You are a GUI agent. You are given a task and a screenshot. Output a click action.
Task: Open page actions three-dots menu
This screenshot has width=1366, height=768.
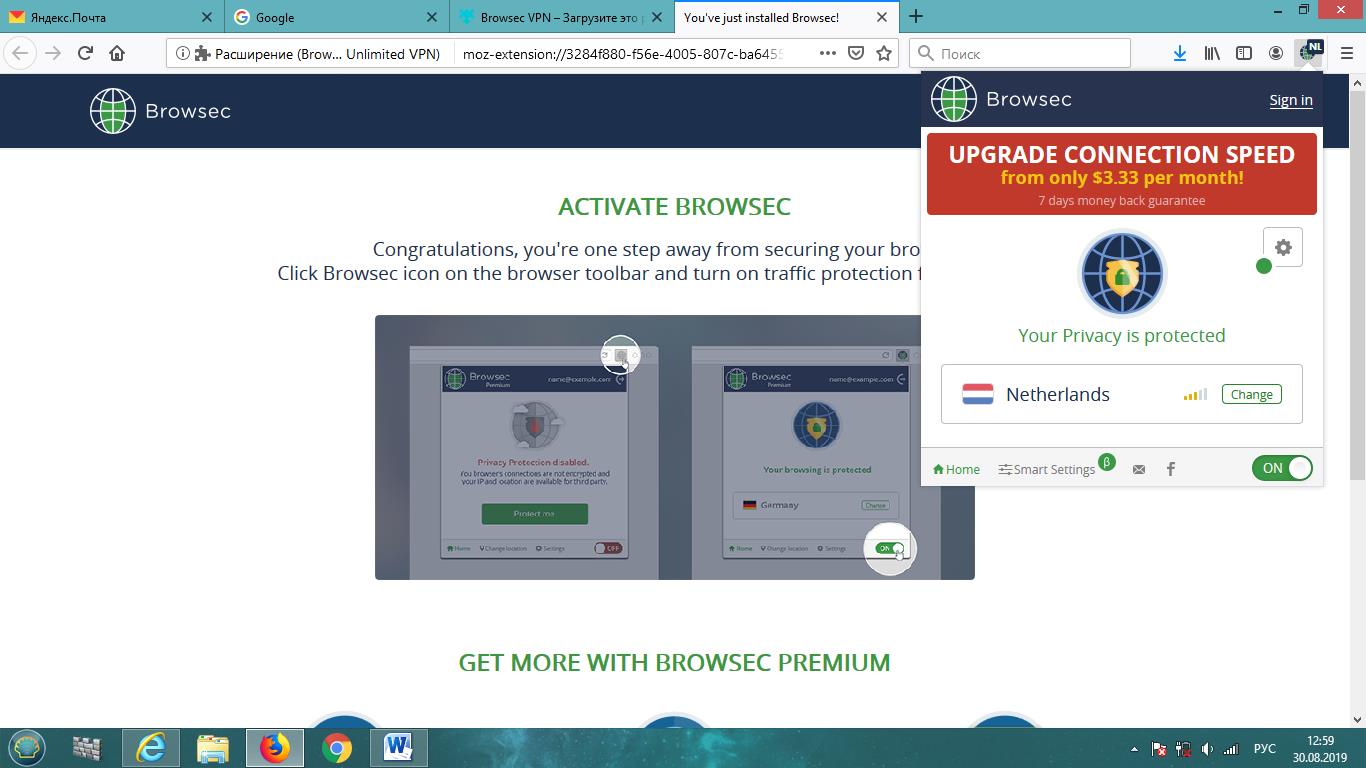[x=828, y=53]
